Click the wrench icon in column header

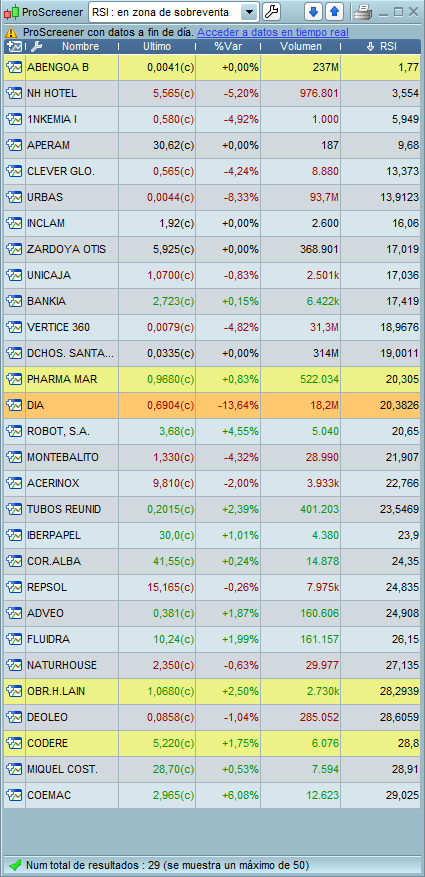(x=34, y=47)
